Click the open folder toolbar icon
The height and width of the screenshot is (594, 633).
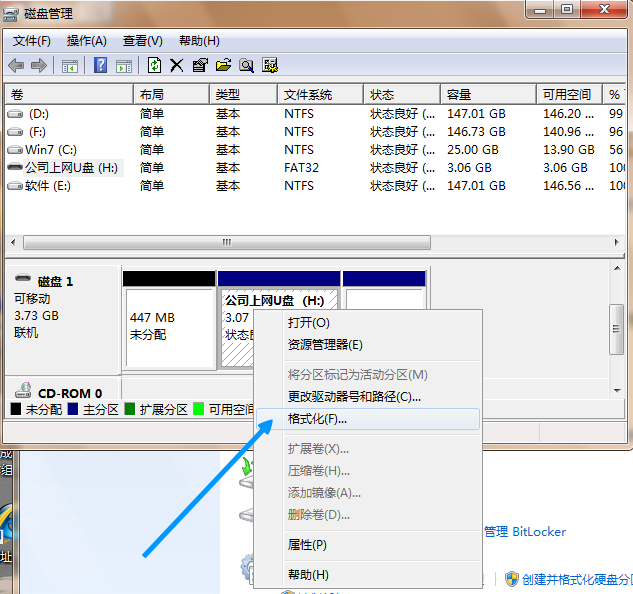pyautogui.click(x=223, y=65)
